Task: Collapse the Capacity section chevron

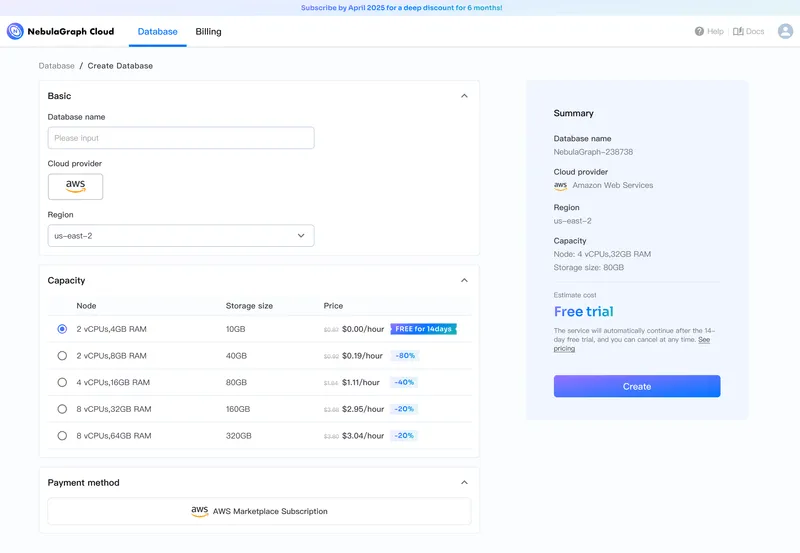Action: pyautogui.click(x=464, y=281)
